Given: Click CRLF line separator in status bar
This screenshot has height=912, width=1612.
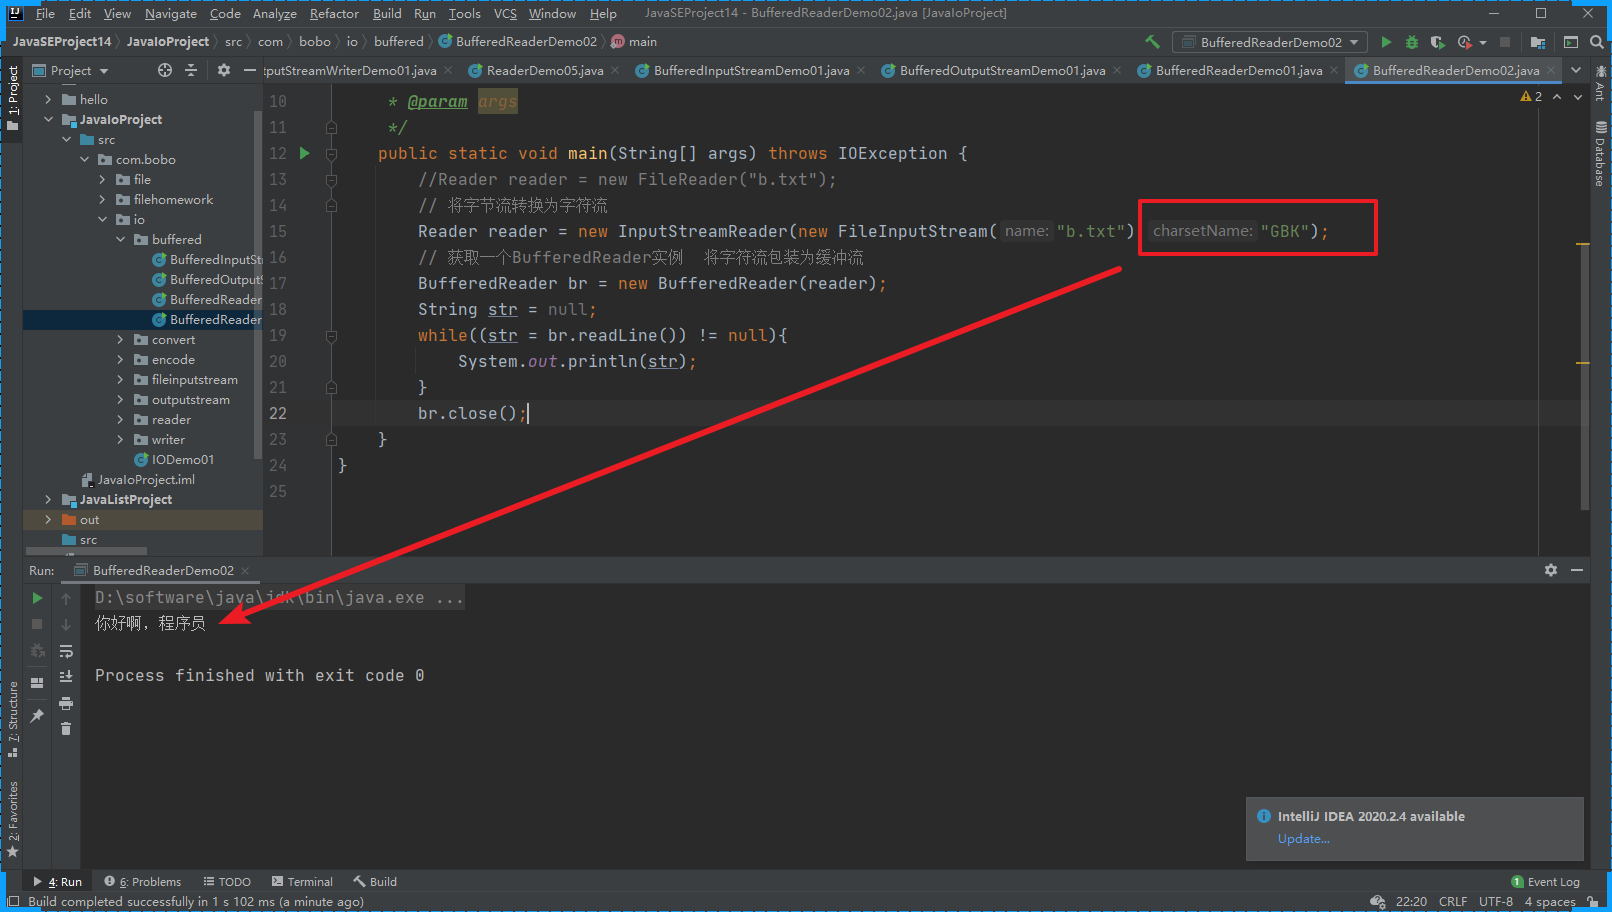Looking at the screenshot, I should pos(1453,901).
